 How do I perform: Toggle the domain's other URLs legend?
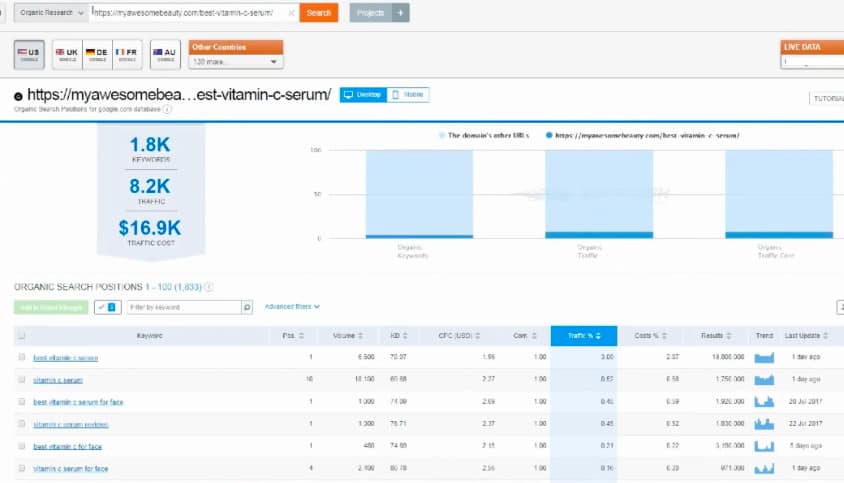(x=484, y=135)
